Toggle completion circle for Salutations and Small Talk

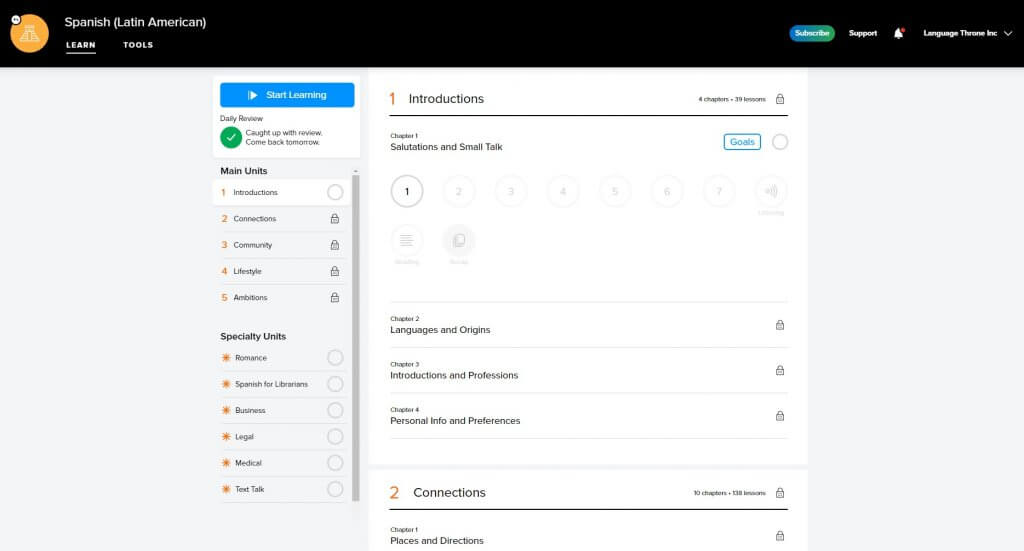coord(780,142)
